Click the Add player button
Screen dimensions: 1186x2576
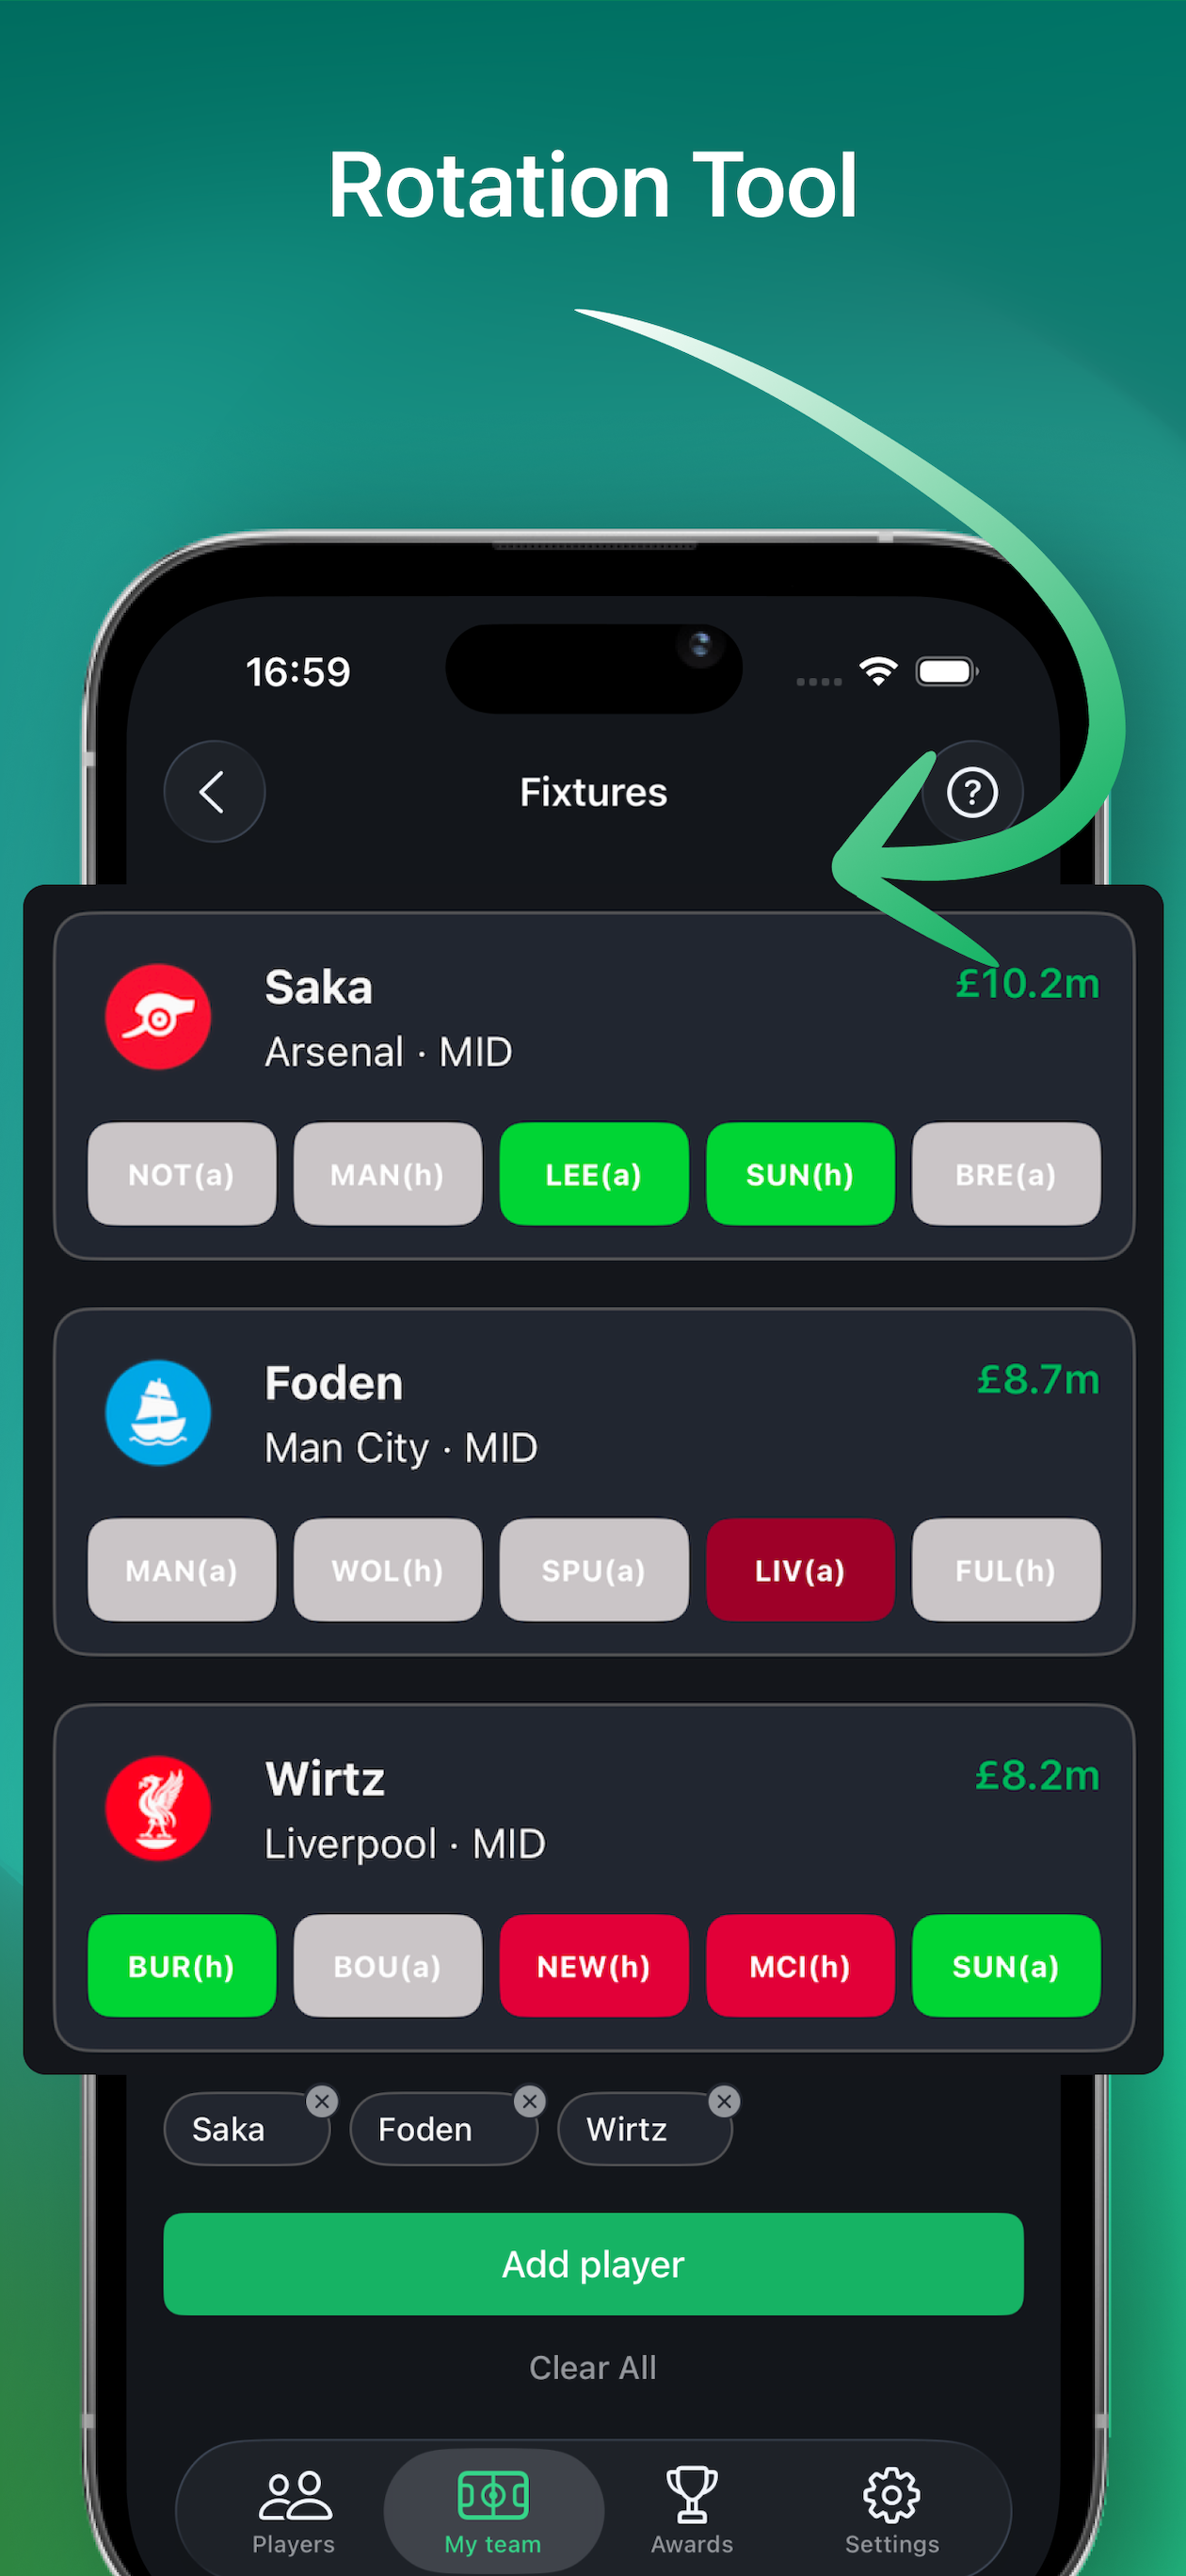click(593, 2263)
